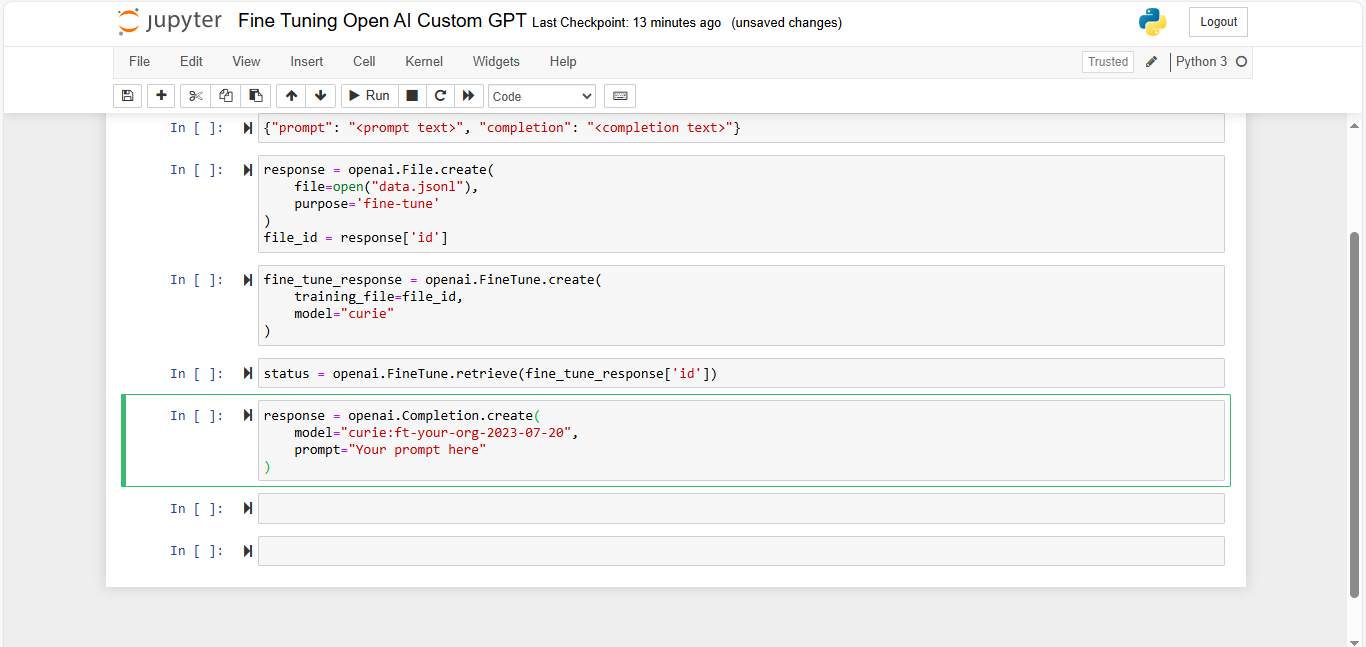Viewport: 1366px width, 647px height.
Task: Open the Help menu
Action: [x=562, y=61]
